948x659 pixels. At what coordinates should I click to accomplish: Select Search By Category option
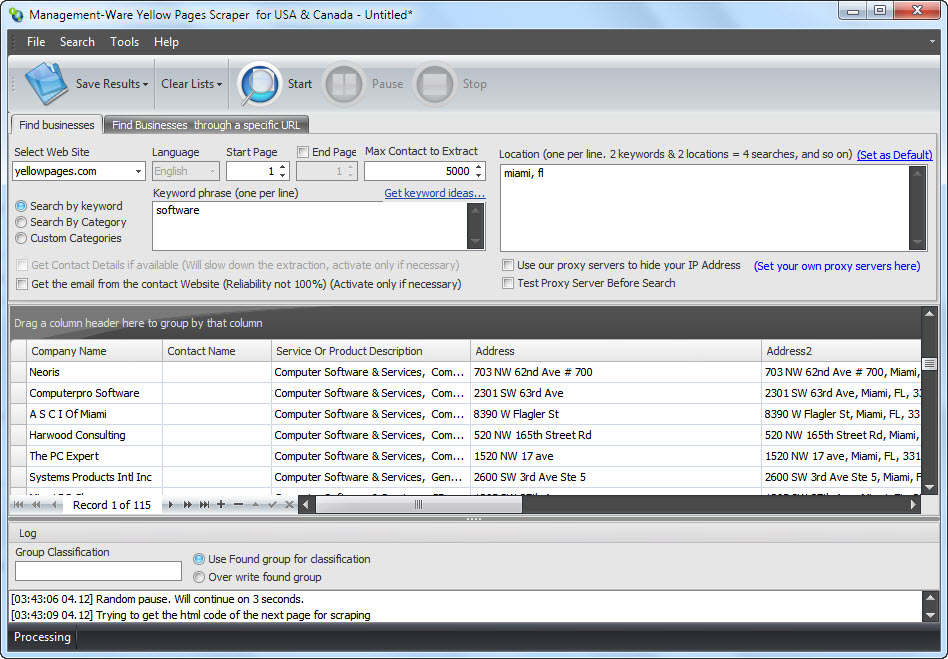21,222
